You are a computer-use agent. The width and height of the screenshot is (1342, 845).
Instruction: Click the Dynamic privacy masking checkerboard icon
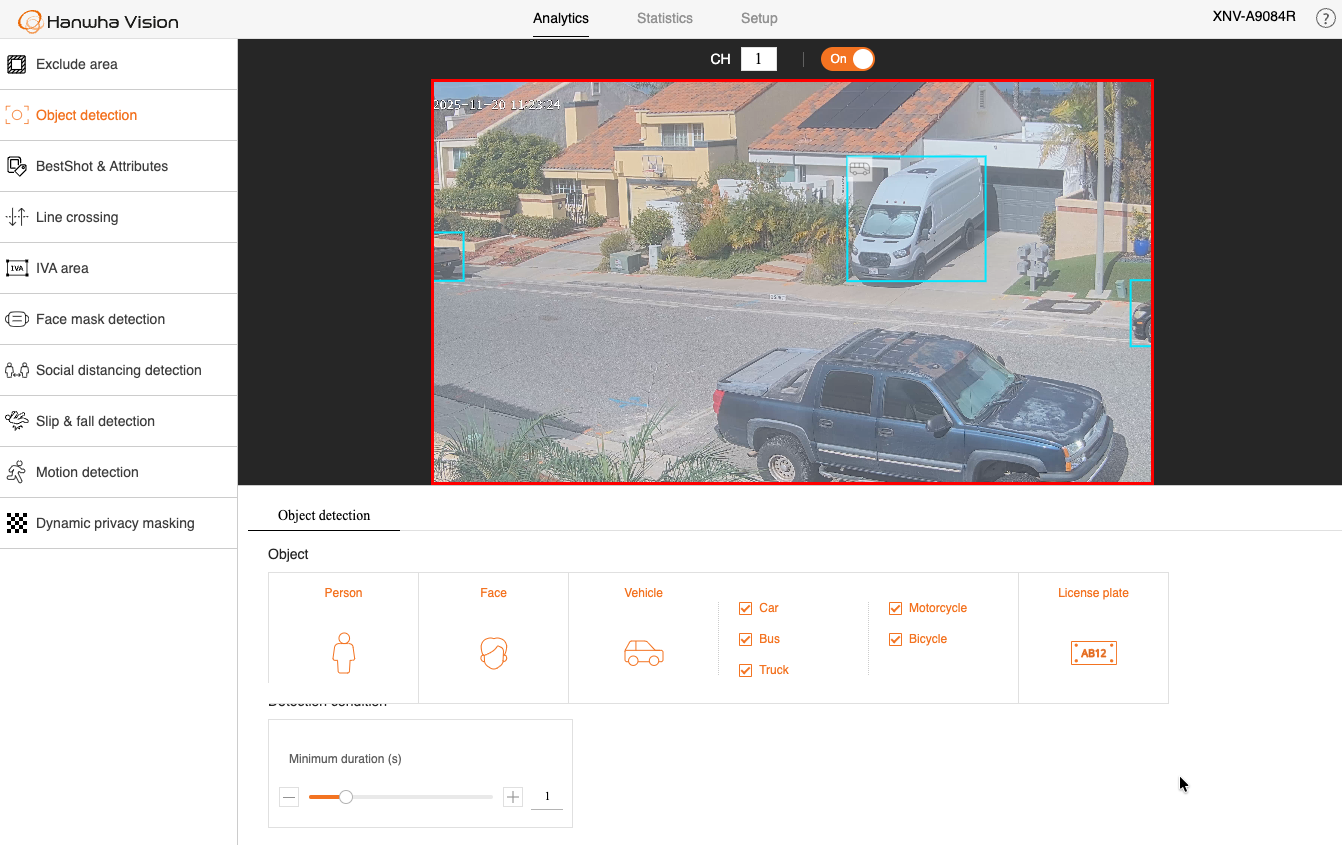(17, 523)
